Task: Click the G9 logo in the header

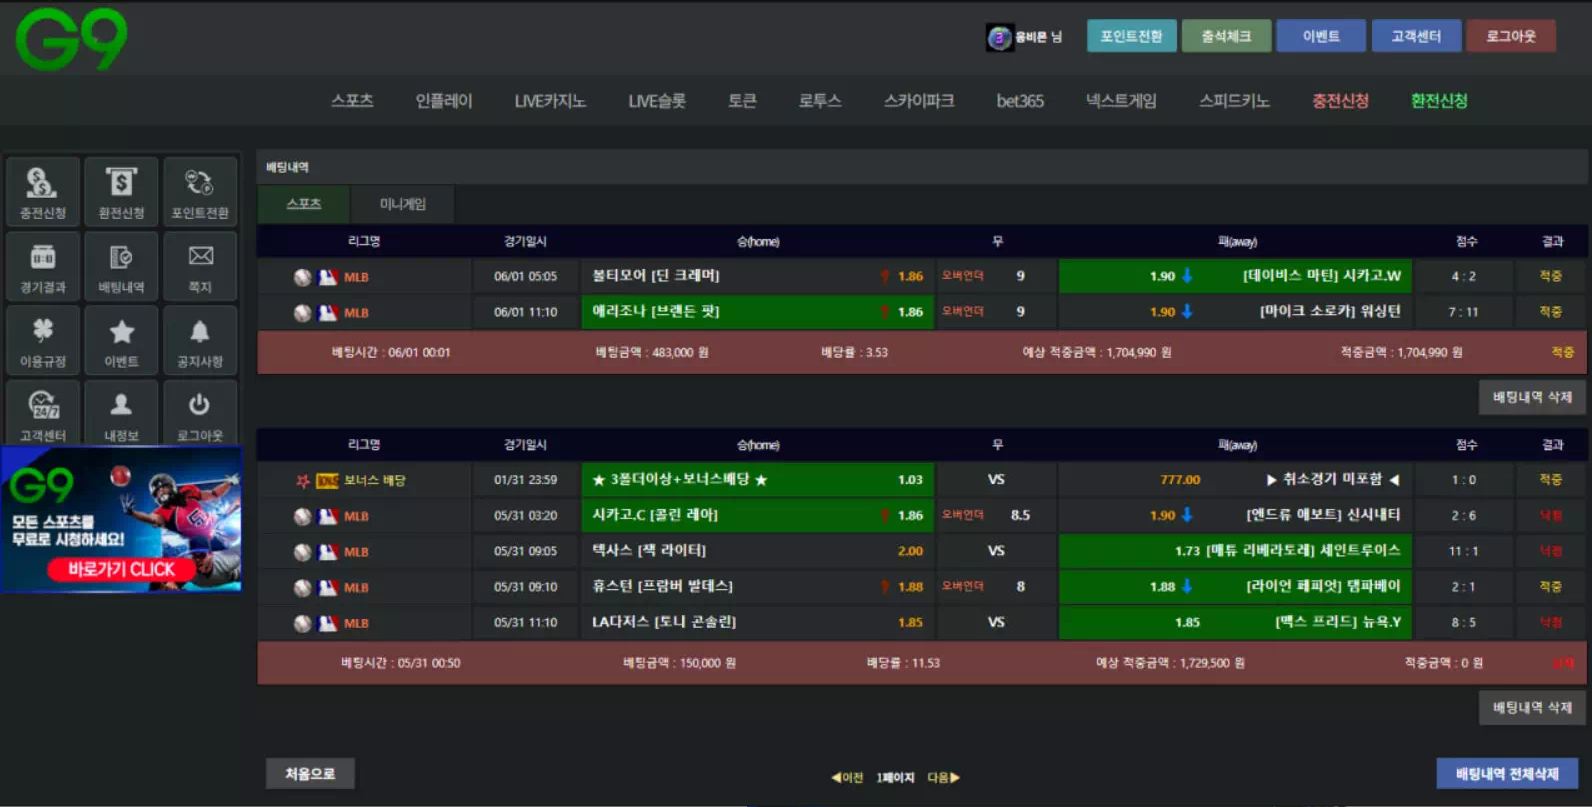Action: click(x=71, y=40)
